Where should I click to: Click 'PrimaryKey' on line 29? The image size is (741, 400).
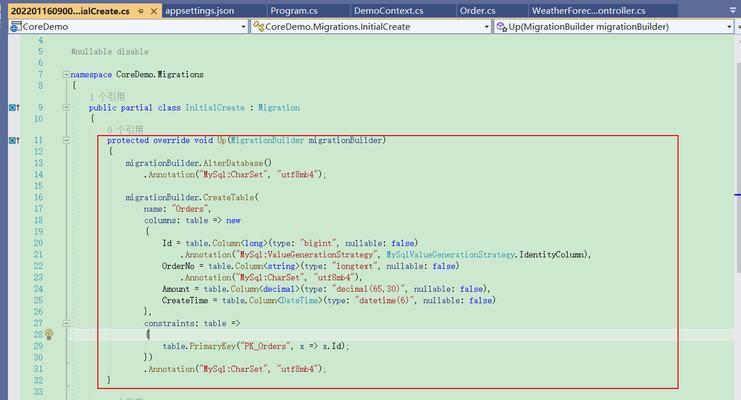tap(213, 346)
